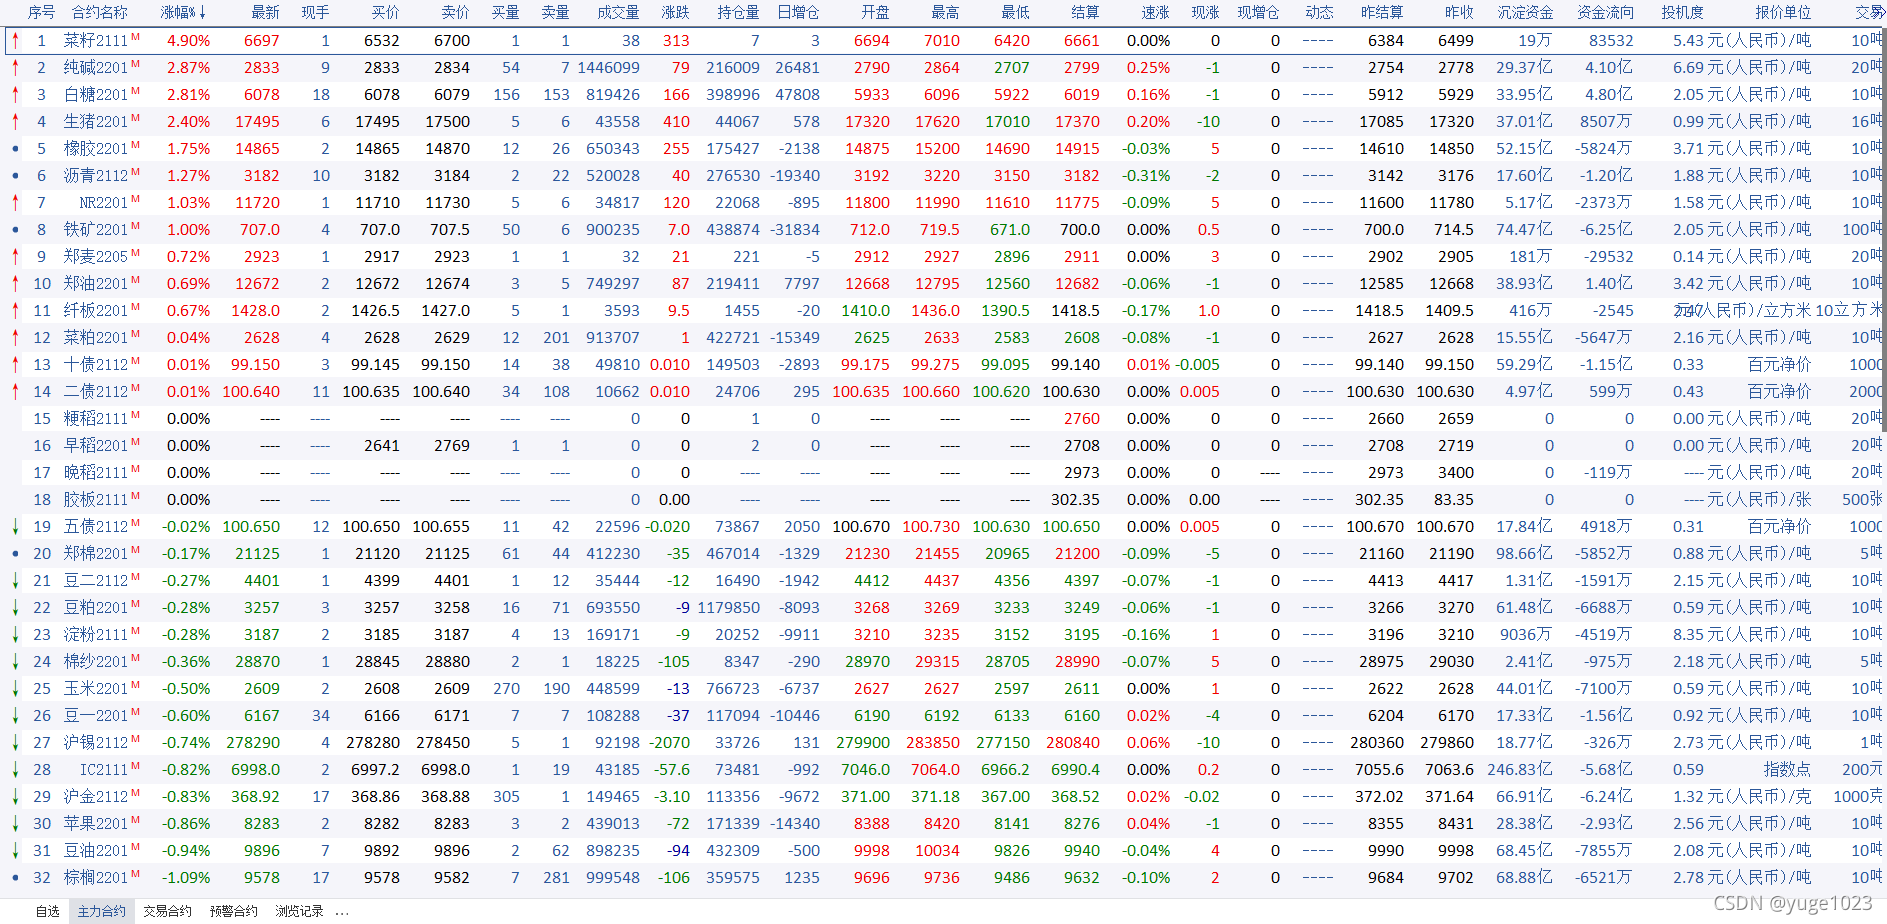Select contract 二债2112
Screen dimensions: 1887x924
coord(96,392)
